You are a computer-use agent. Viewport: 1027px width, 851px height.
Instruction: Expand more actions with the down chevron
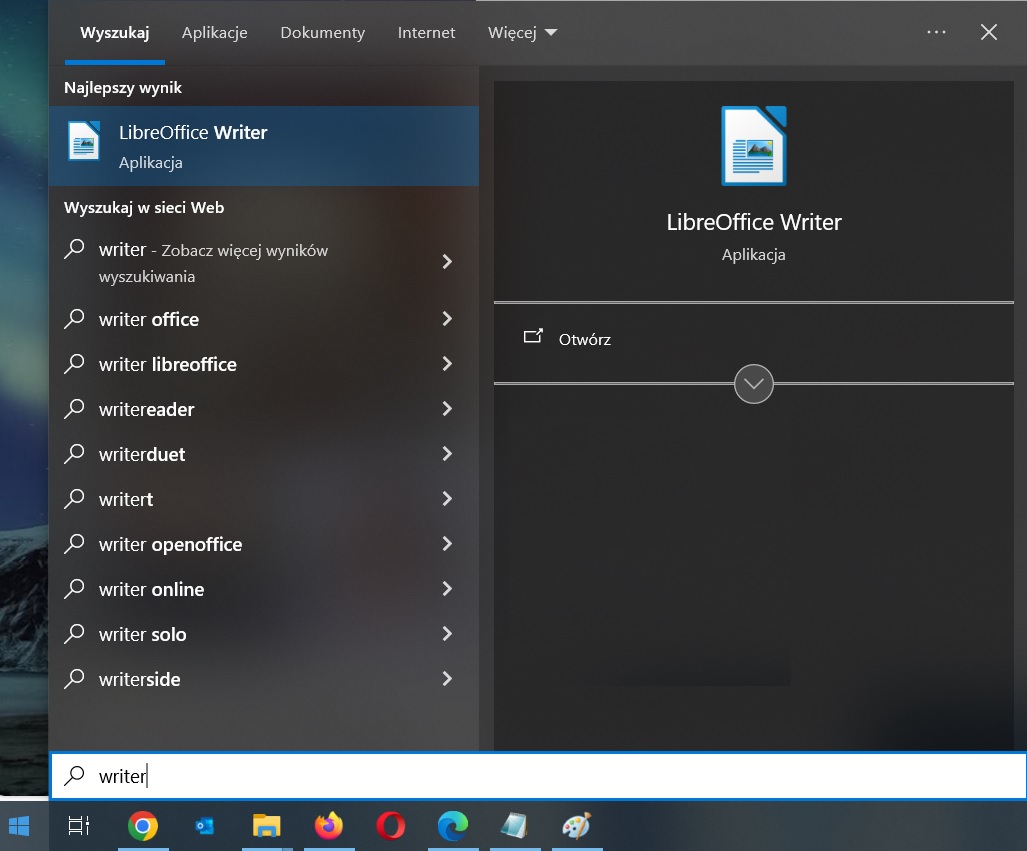pyautogui.click(x=753, y=383)
